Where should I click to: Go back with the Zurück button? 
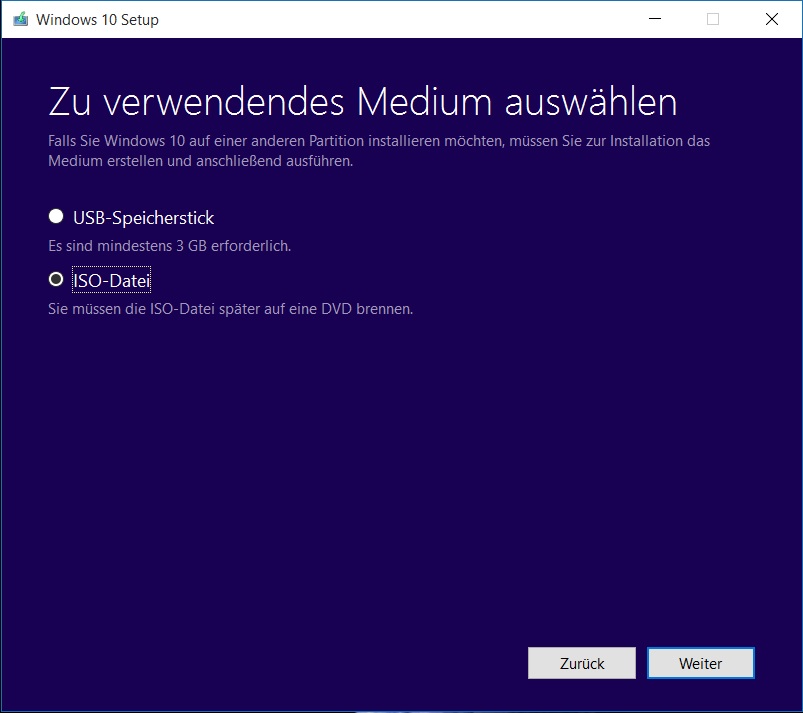[582, 663]
